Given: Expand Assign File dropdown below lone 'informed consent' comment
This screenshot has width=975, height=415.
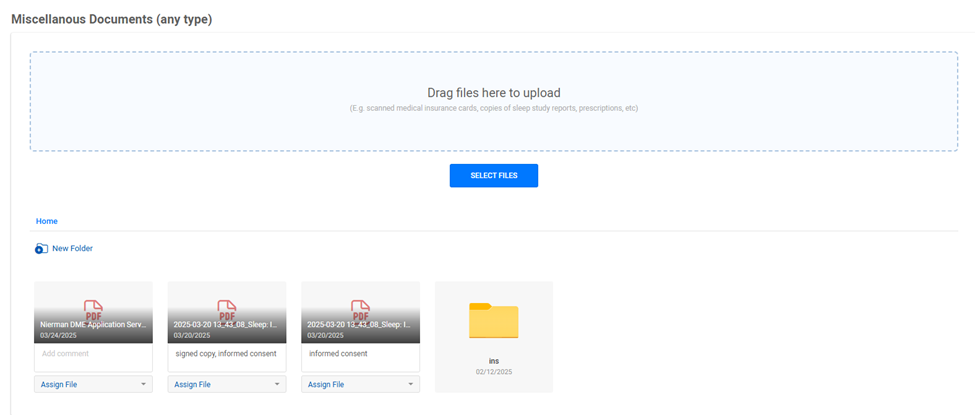Looking at the screenshot, I should [361, 385].
